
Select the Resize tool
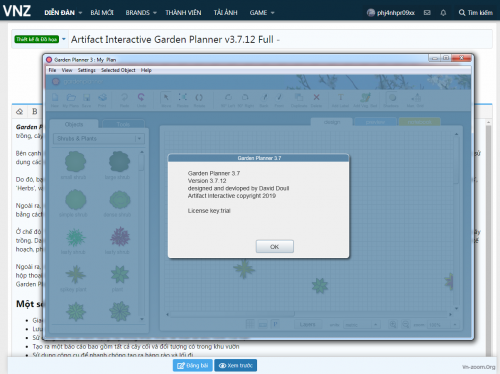click(x=183, y=97)
